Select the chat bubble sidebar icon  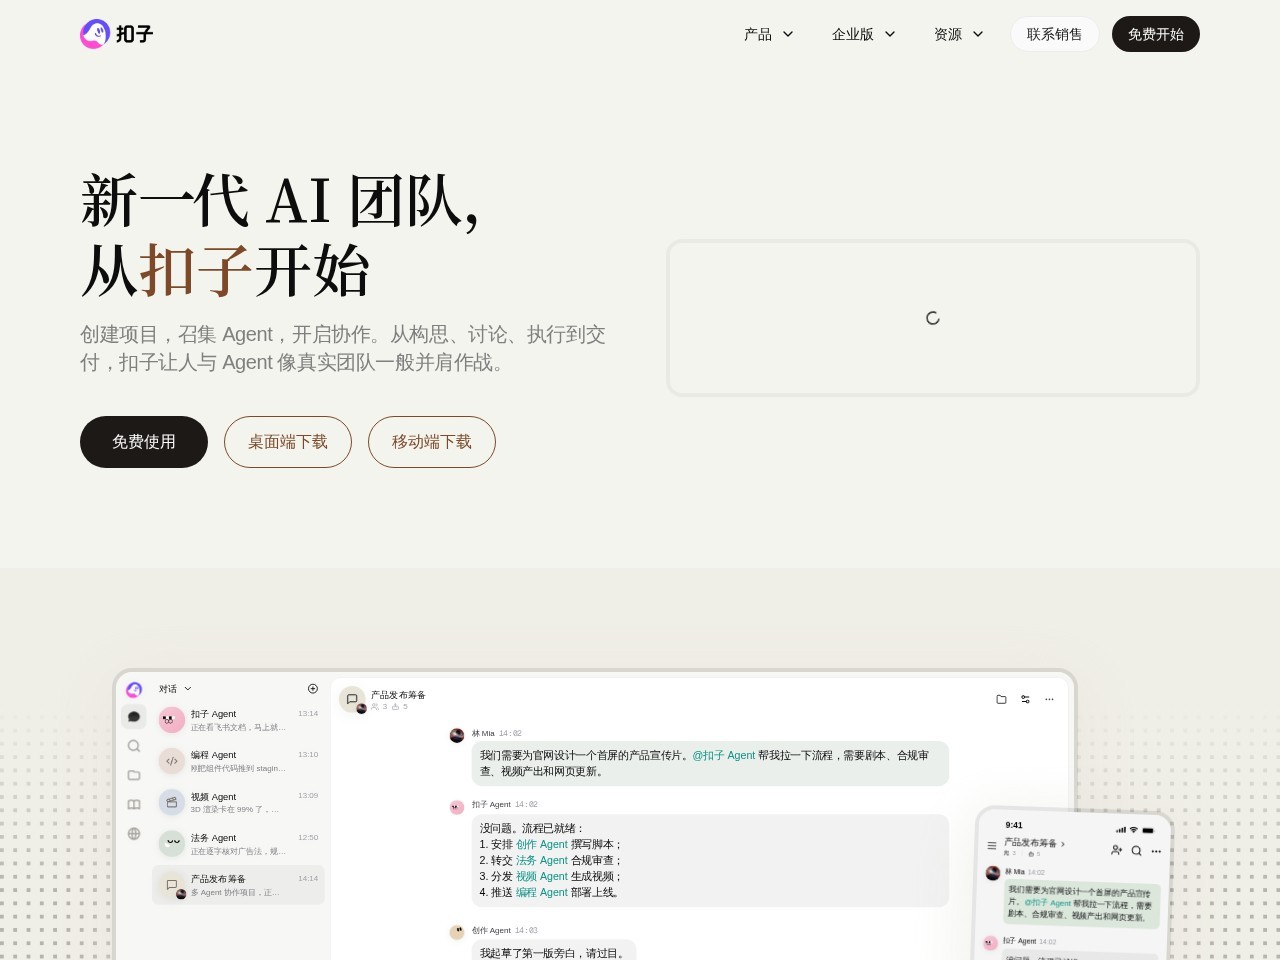click(134, 716)
